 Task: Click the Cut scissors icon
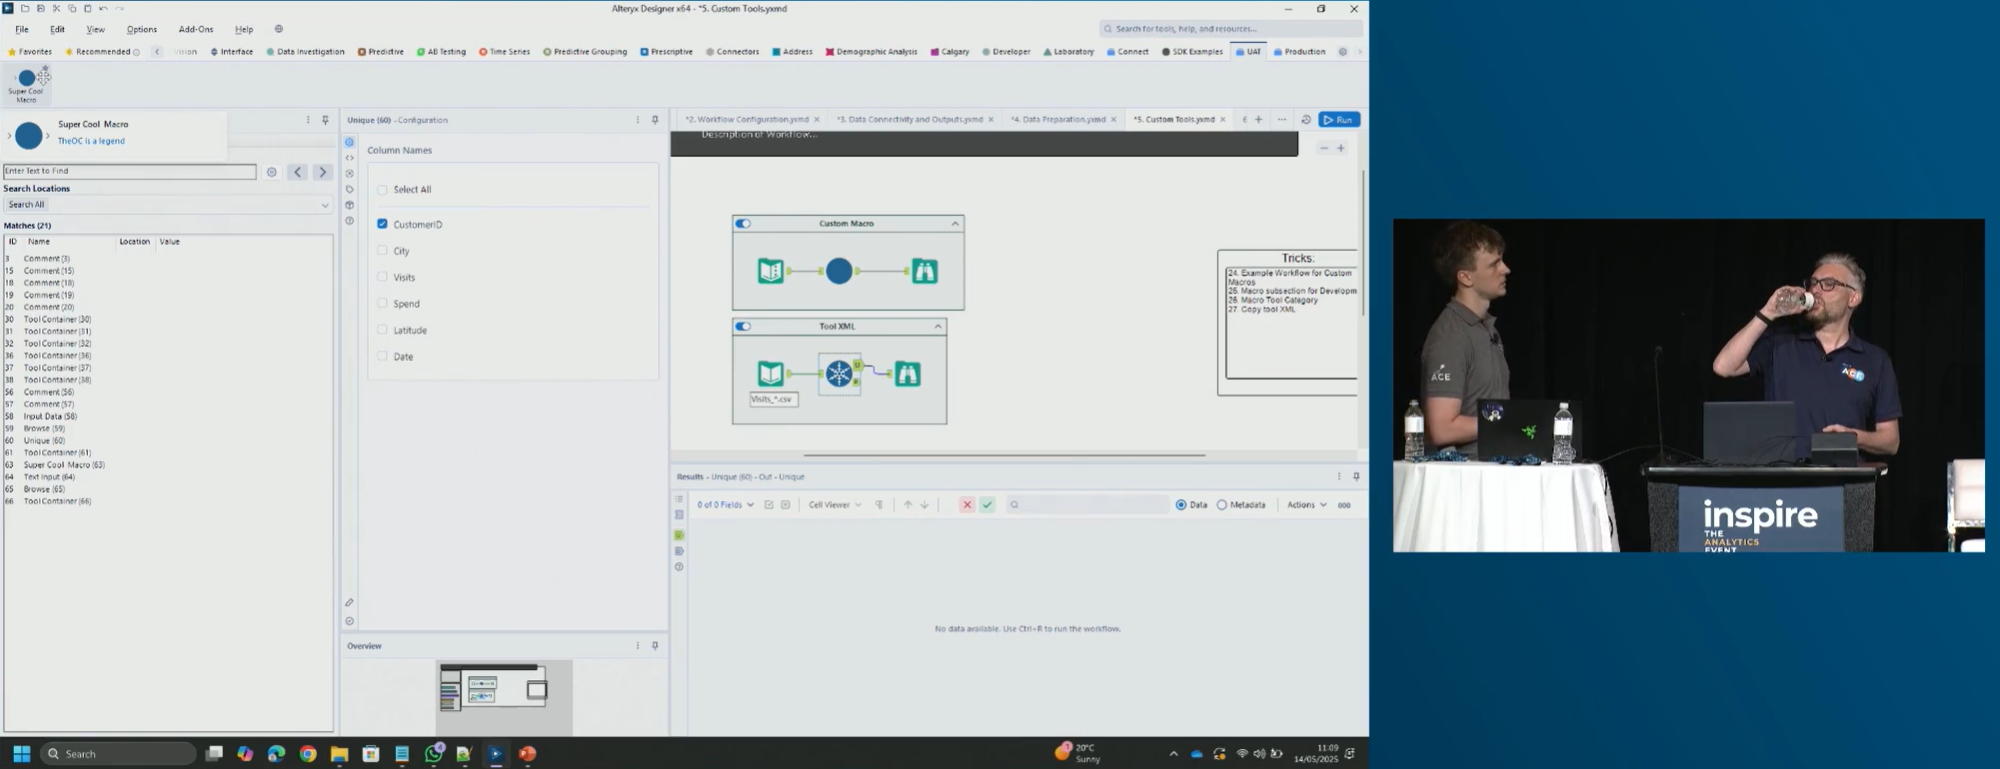point(56,8)
